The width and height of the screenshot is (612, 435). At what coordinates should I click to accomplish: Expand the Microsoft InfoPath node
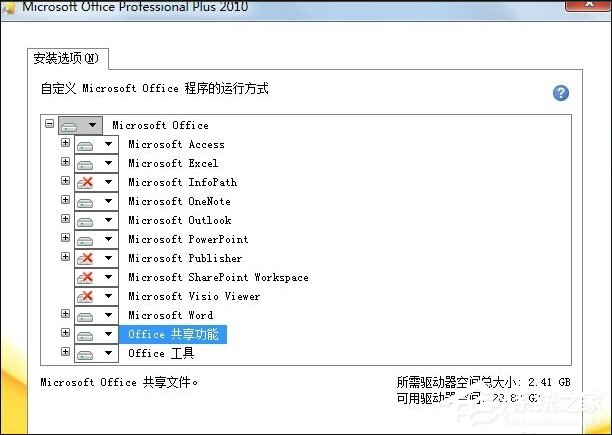pos(65,181)
